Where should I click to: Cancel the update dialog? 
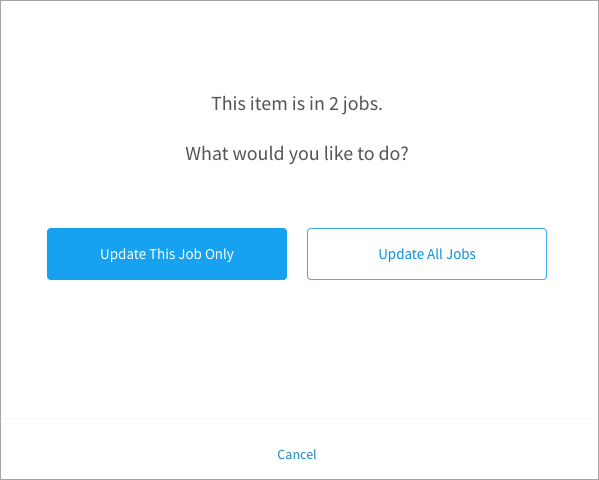point(297,454)
